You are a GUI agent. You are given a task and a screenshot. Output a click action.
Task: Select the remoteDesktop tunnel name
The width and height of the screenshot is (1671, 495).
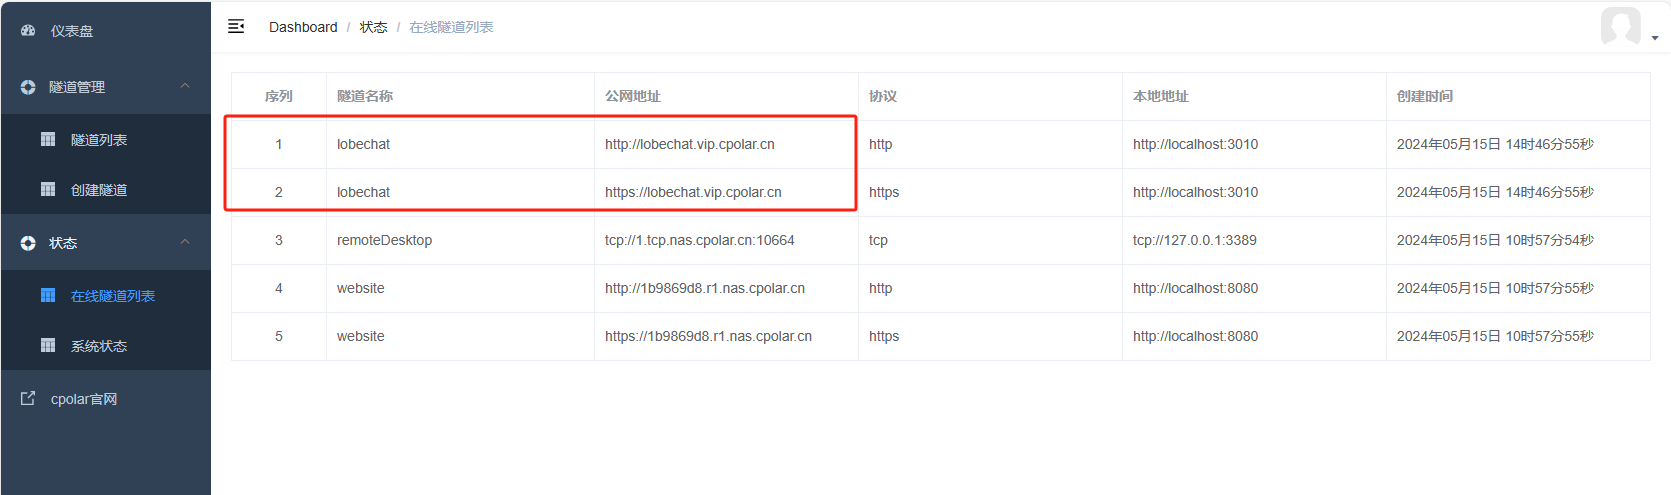point(384,240)
